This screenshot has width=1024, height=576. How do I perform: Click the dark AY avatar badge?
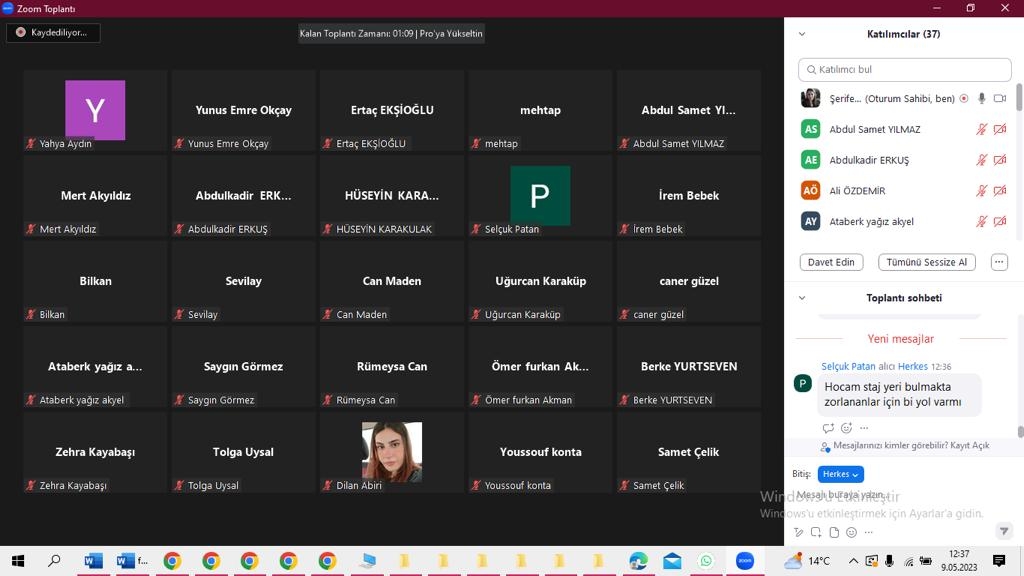point(810,221)
